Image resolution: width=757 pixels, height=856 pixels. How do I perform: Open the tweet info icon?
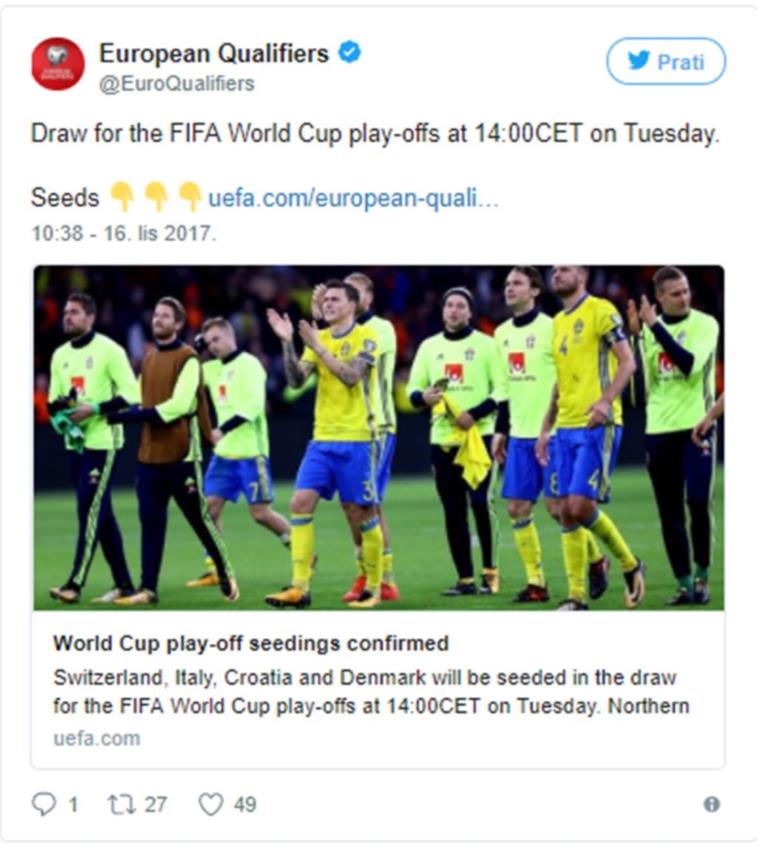click(711, 804)
